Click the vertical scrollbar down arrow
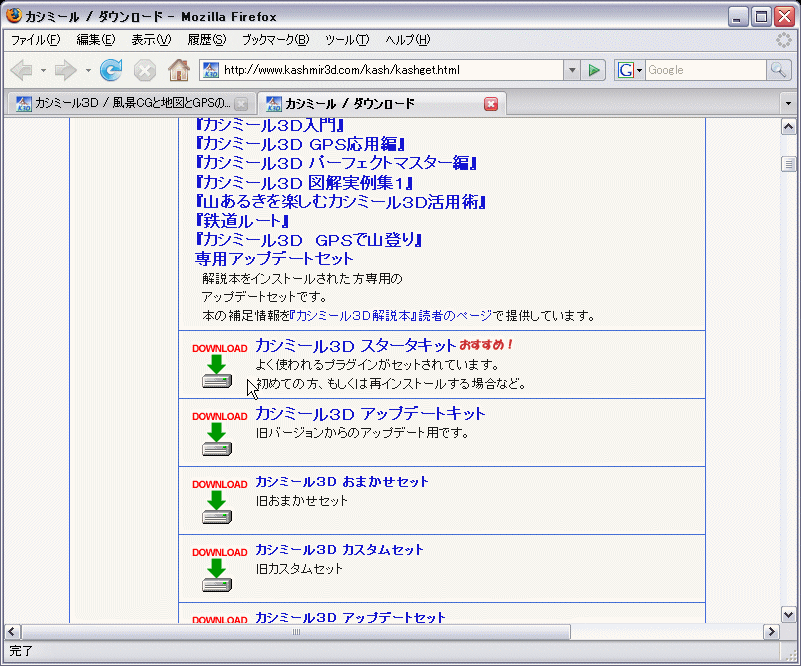801x666 pixels. [x=788, y=615]
